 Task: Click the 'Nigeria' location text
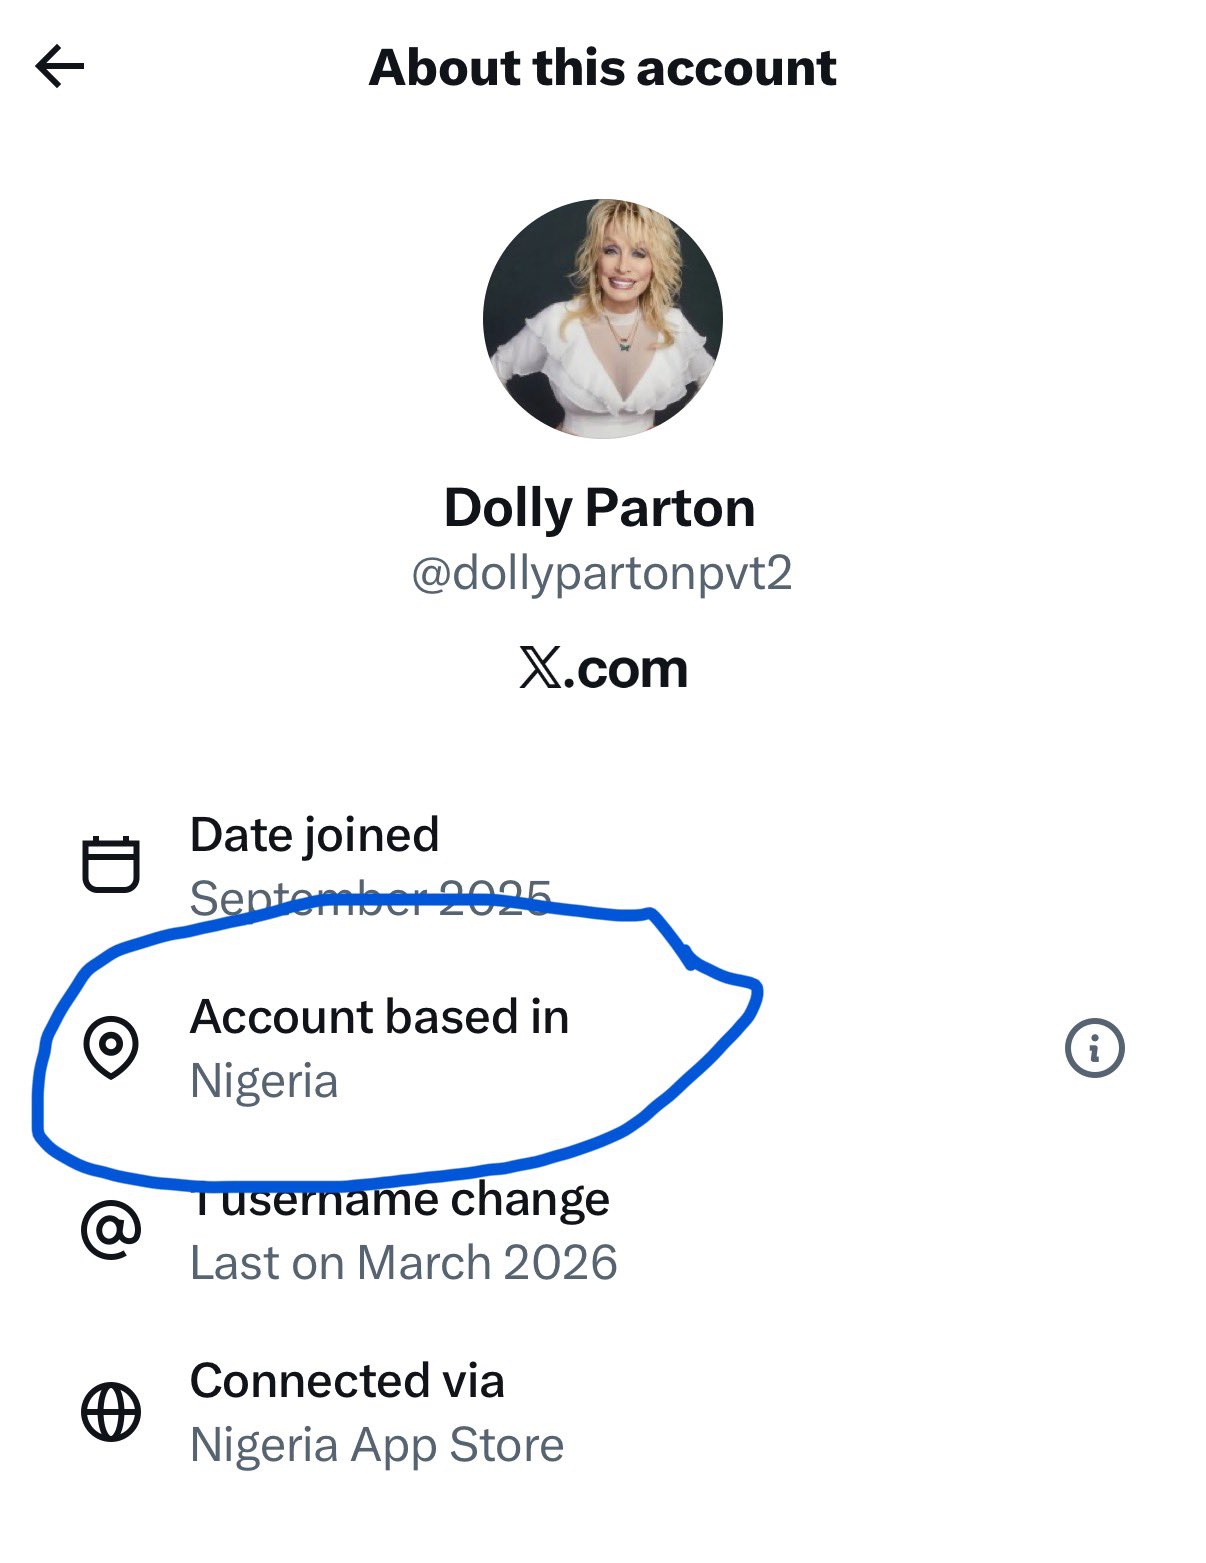coord(264,1081)
